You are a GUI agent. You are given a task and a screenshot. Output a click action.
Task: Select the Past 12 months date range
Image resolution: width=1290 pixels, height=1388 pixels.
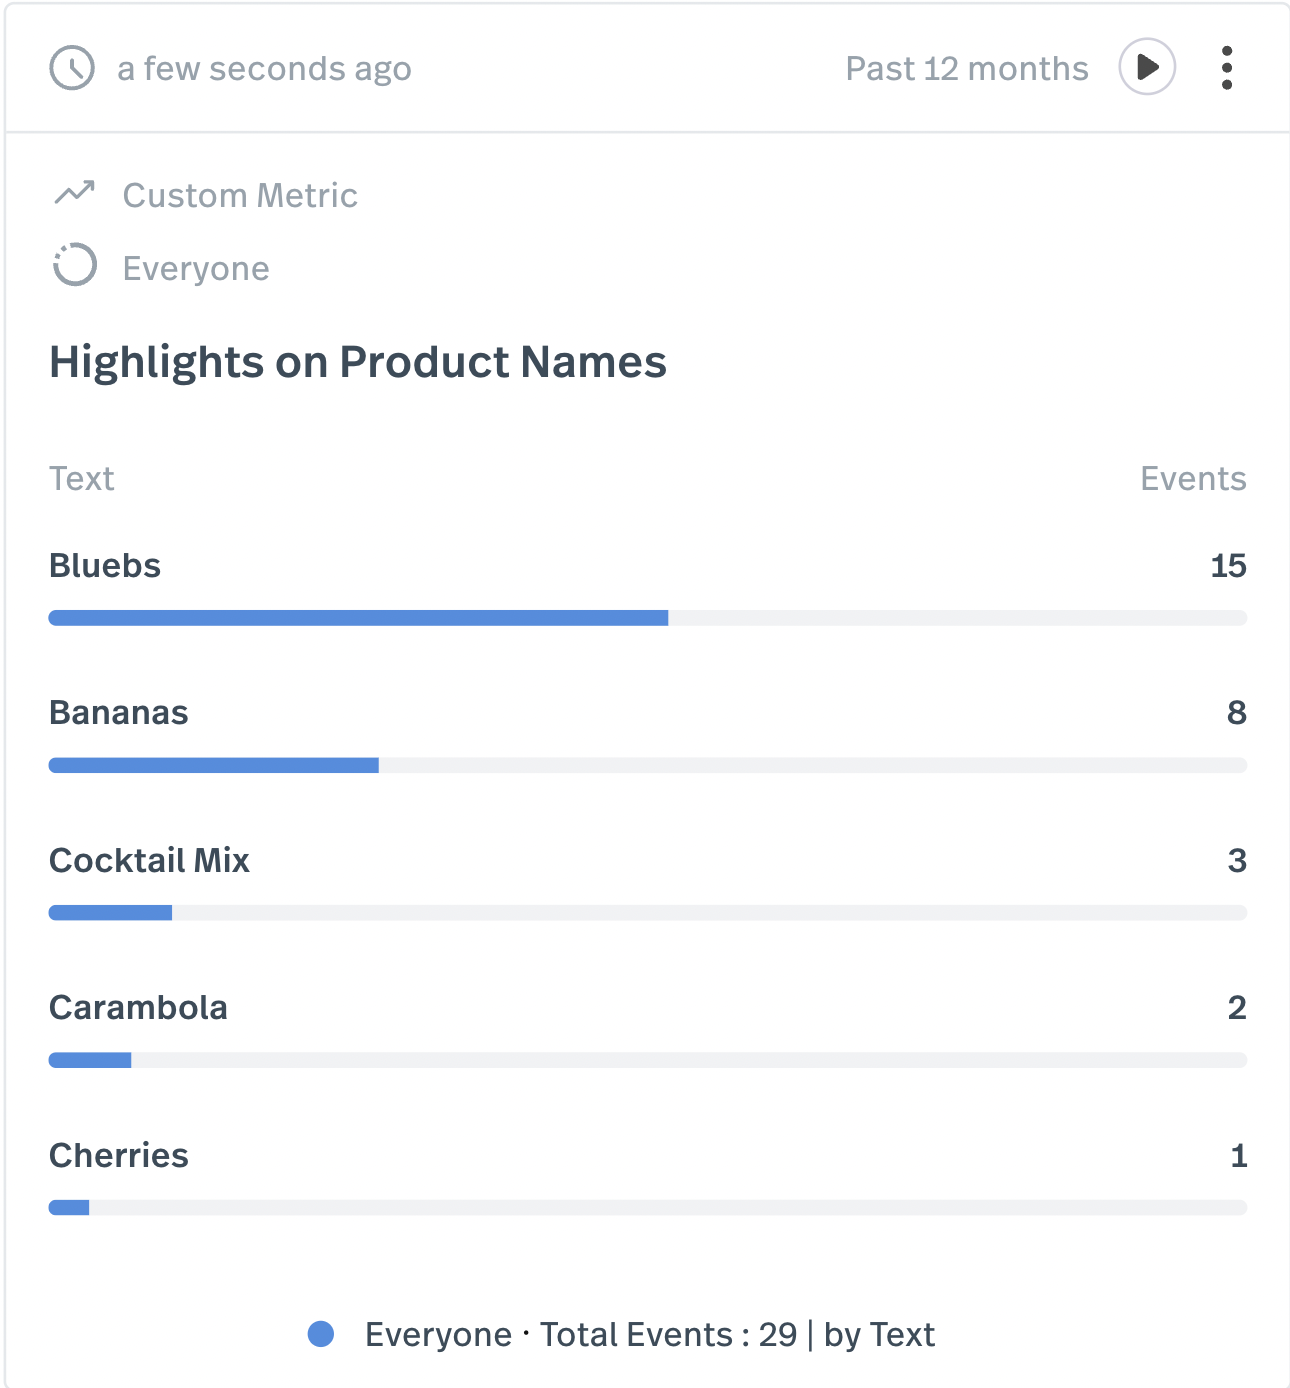pyautogui.click(x=966, y=68)
